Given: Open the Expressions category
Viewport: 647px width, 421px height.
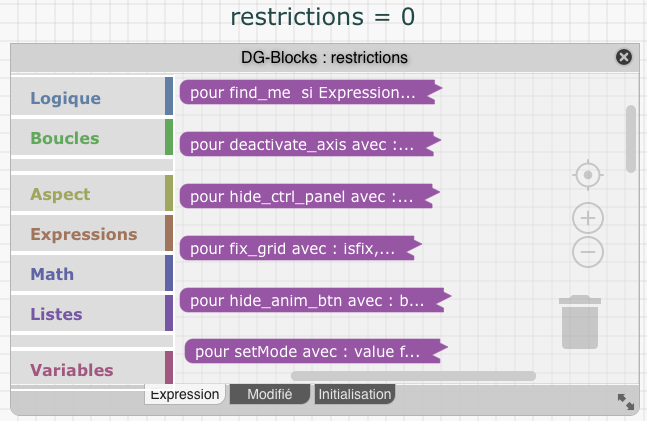Looking at the screenshot, I should click(84, 234).
